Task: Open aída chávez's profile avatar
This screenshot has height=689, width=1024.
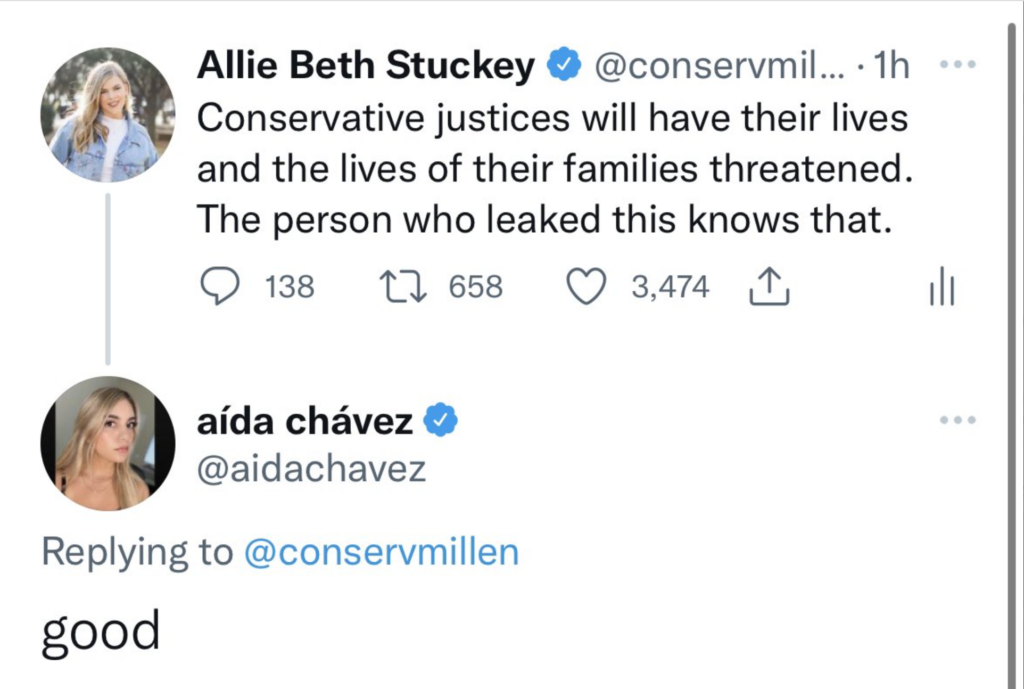Action: (107, 443)
